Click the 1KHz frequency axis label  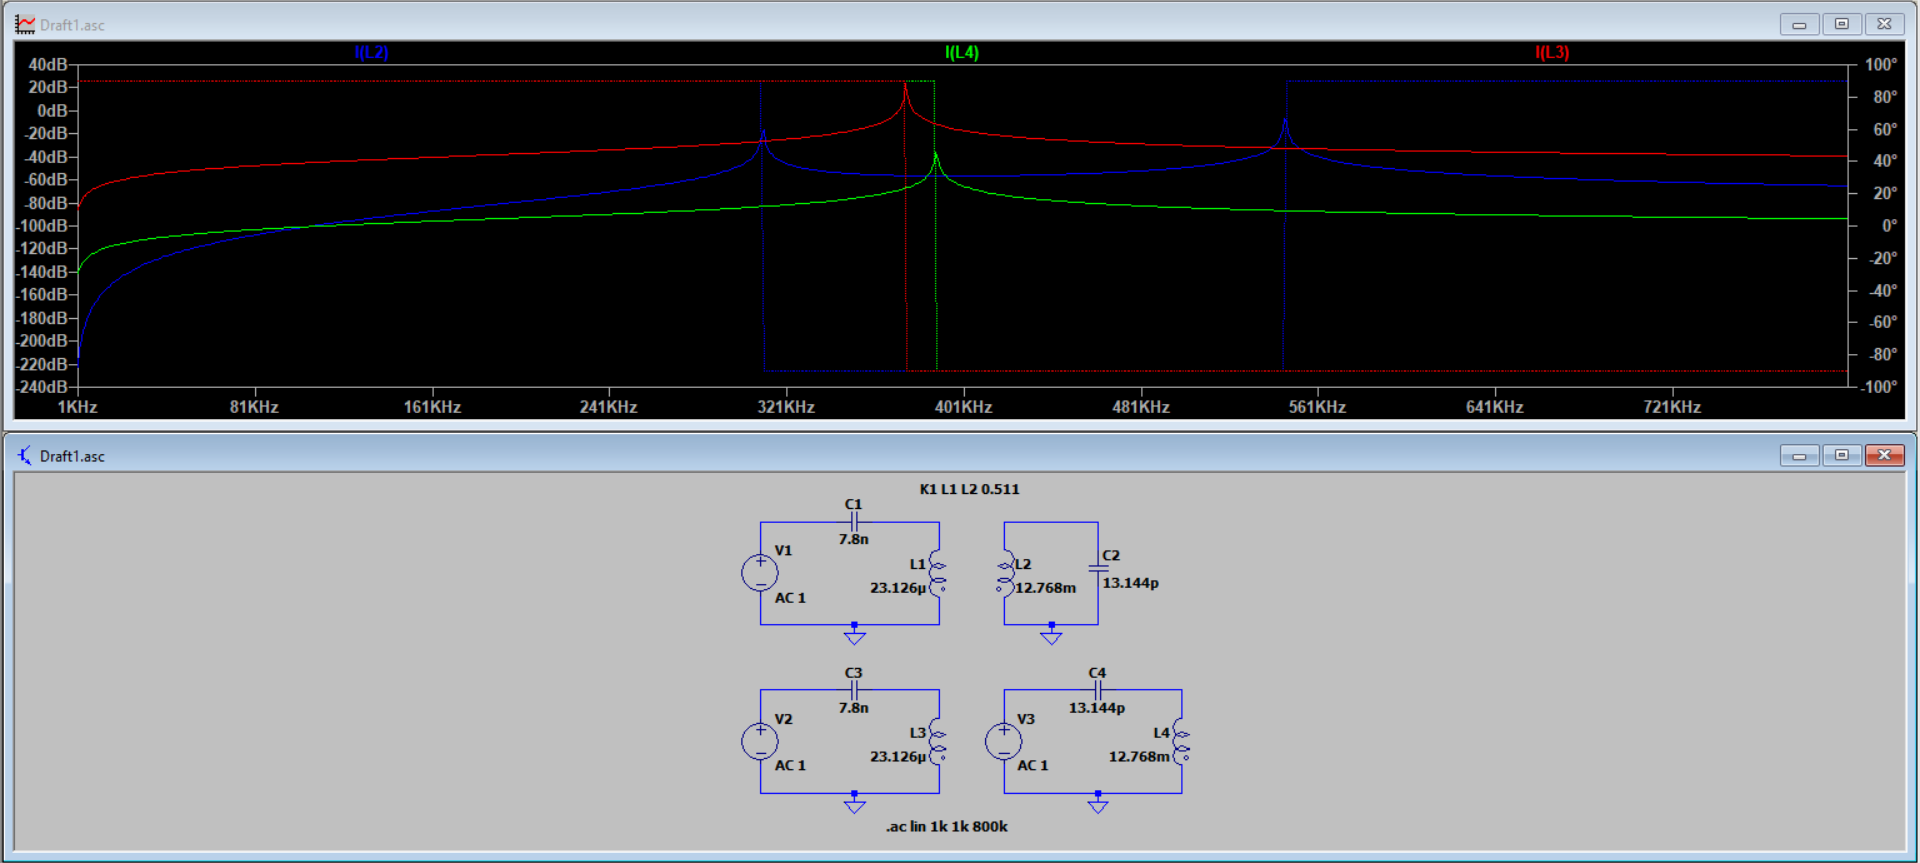pos(77,407)
